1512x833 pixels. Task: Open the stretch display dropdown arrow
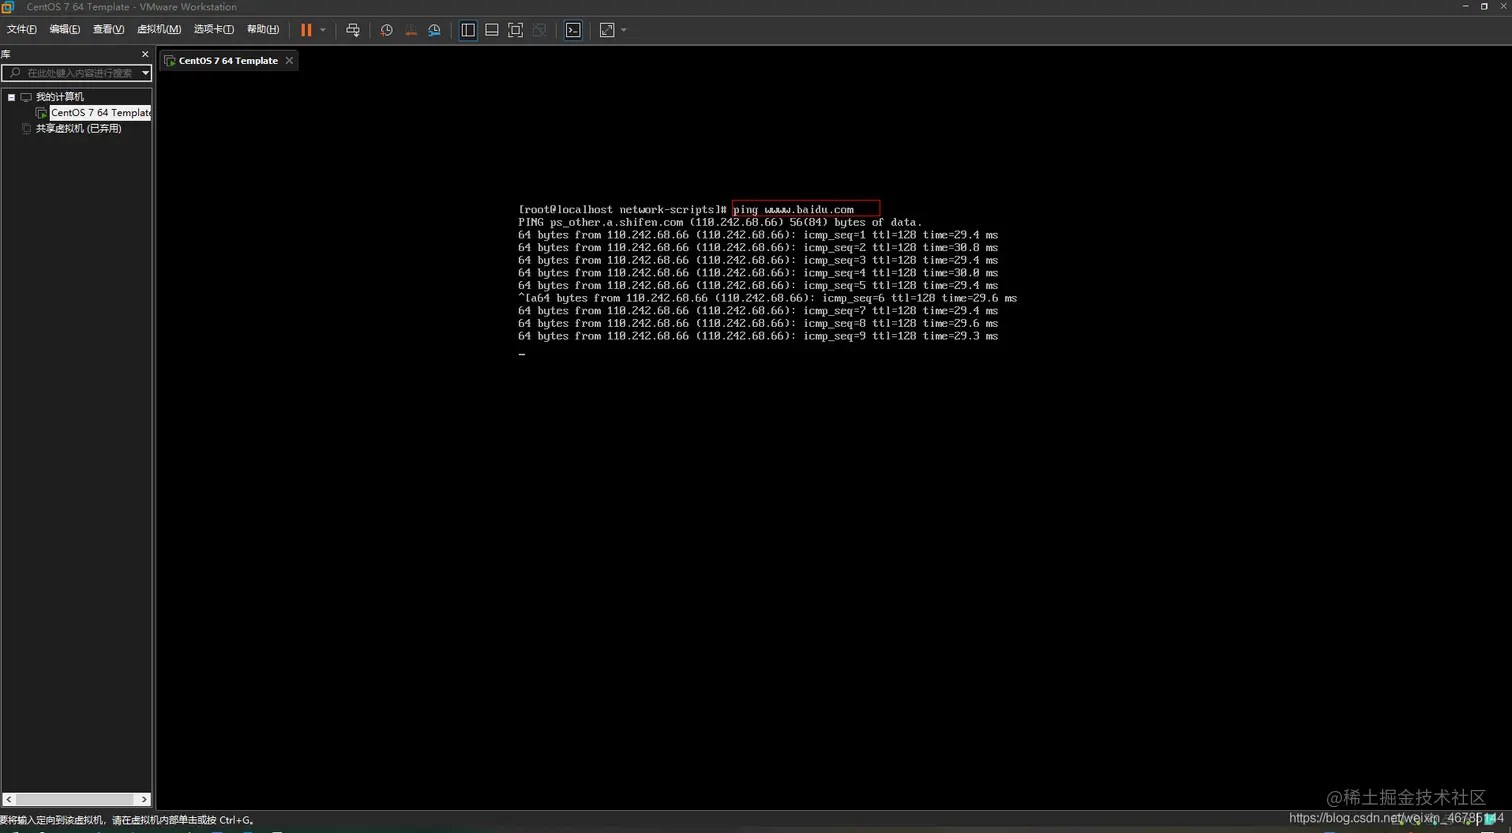624,30
